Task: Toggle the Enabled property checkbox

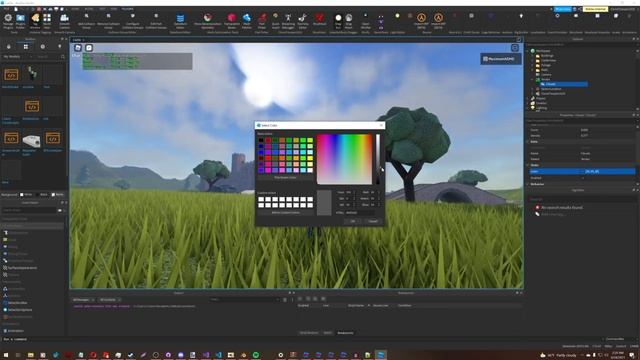Action: point(583,178)
